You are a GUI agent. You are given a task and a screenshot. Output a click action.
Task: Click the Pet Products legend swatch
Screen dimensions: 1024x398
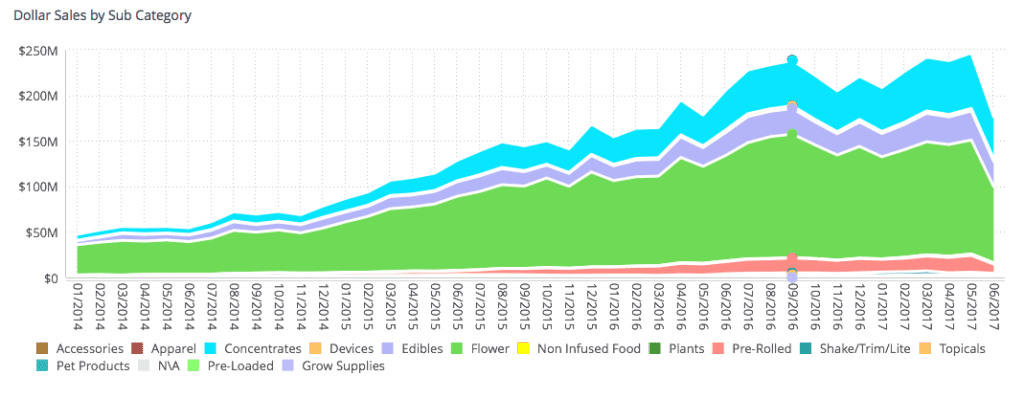coord(42,366)
